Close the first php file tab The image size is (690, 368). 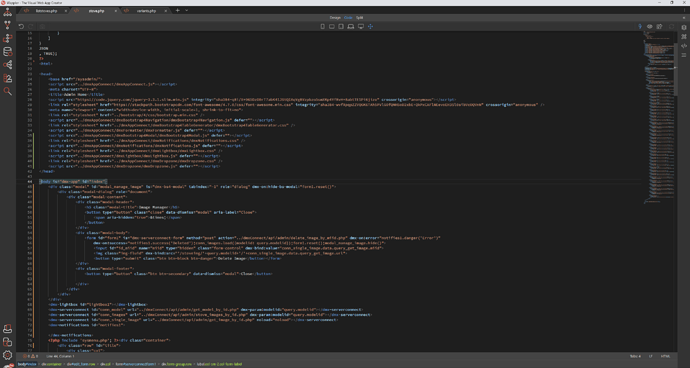[x=65, y=11]
